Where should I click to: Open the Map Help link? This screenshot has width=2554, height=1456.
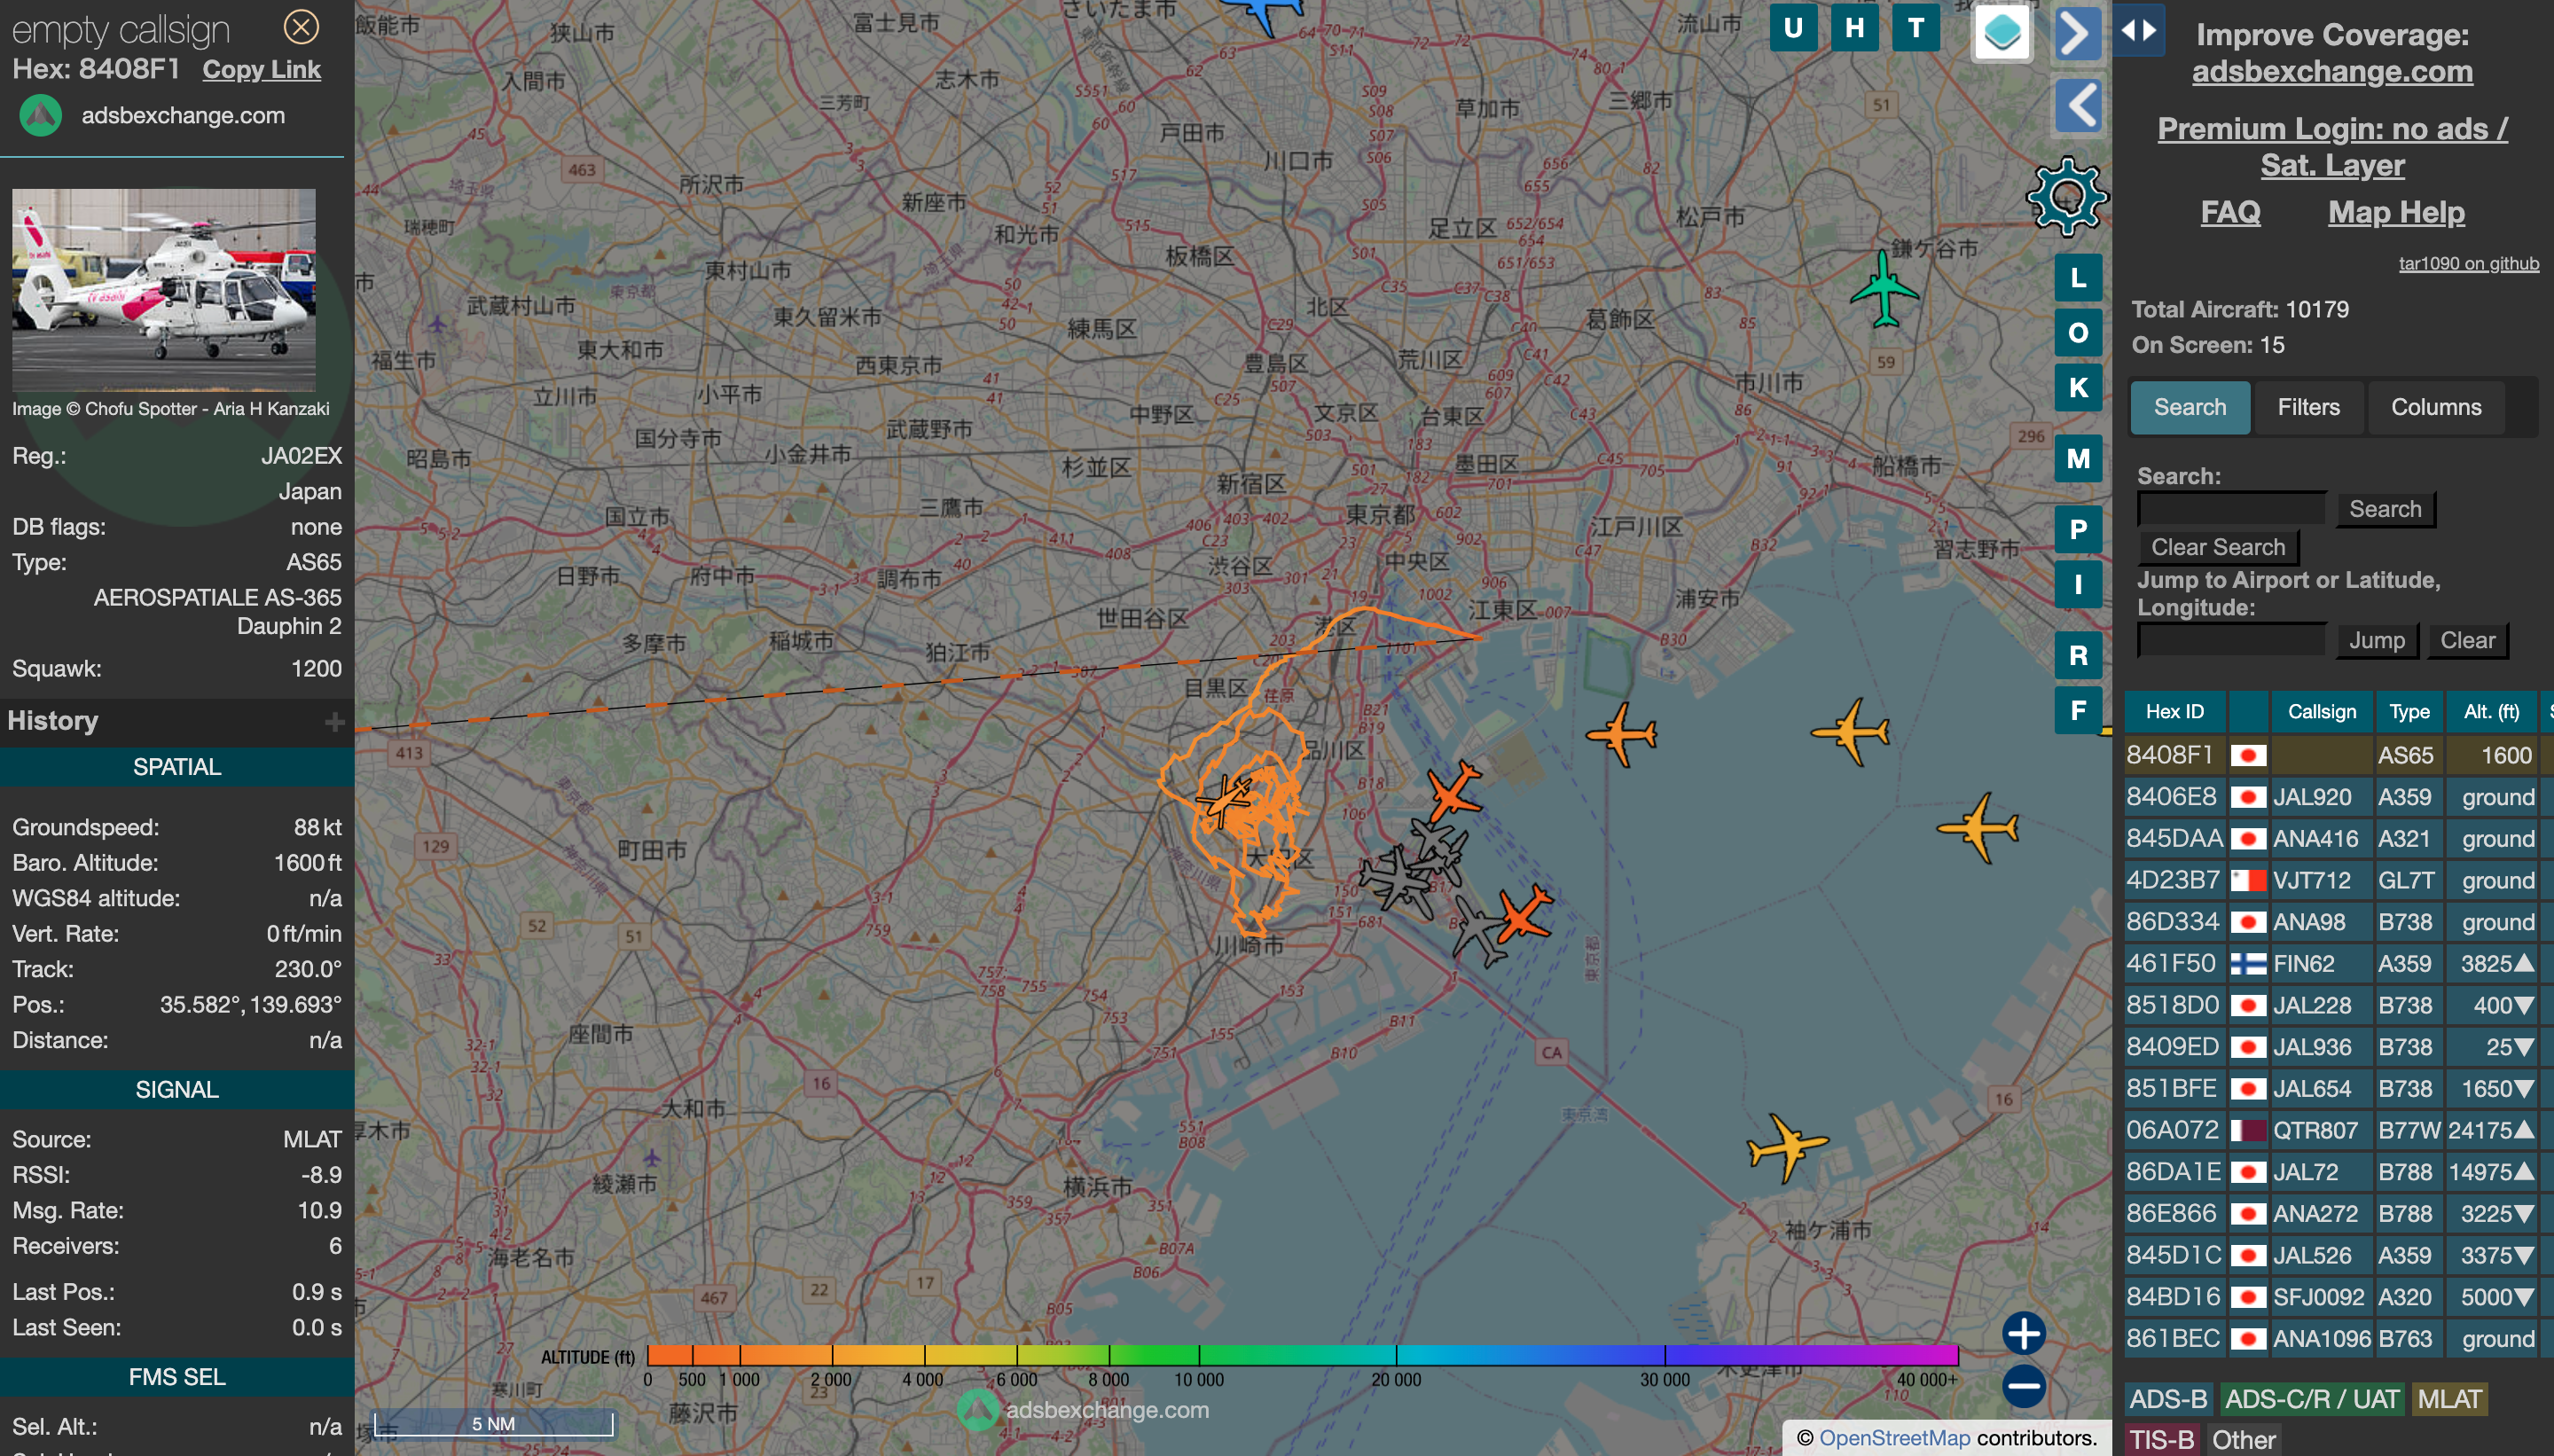pos(2396,212)
